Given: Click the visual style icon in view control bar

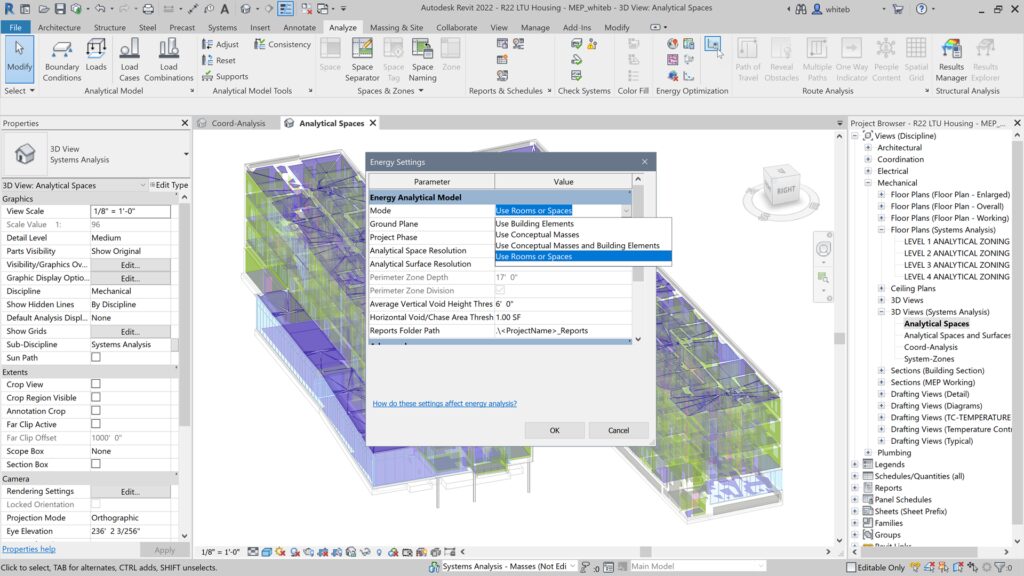Looking at the screenshot, I should click(266, 552).
